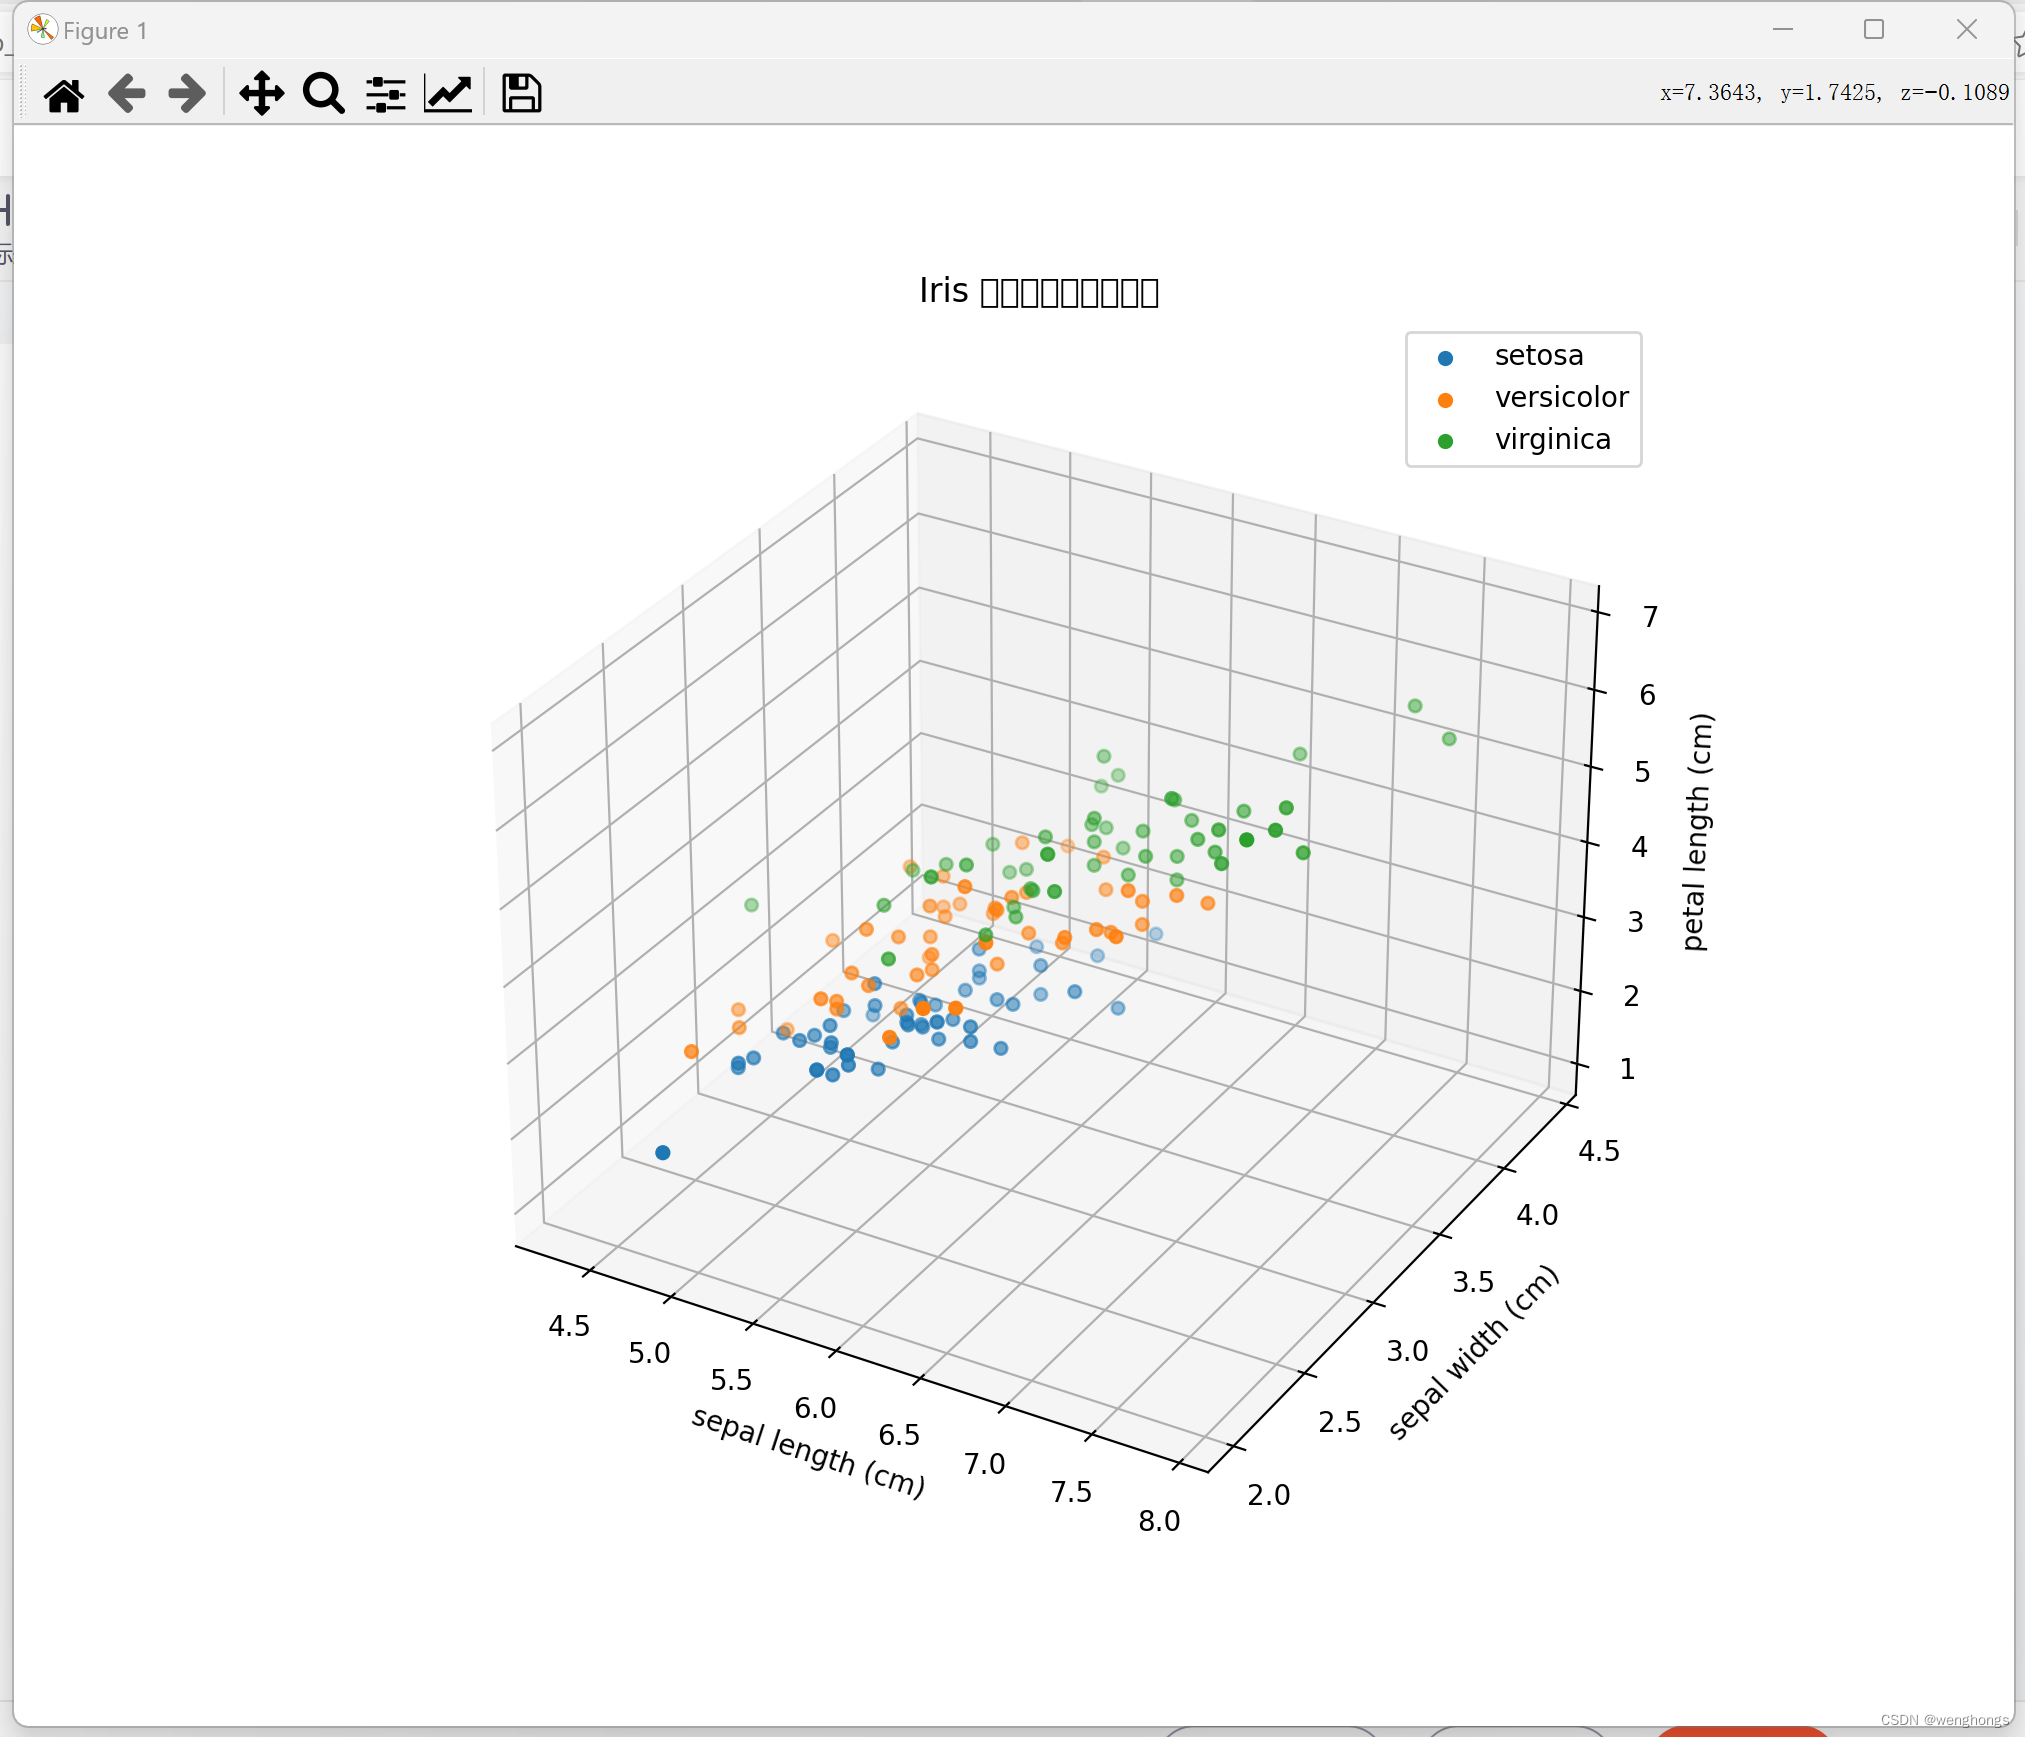The image size is (2025, 1737).
Task: Click the blue setosa legend marker
Action: [x=1445, y=358]
